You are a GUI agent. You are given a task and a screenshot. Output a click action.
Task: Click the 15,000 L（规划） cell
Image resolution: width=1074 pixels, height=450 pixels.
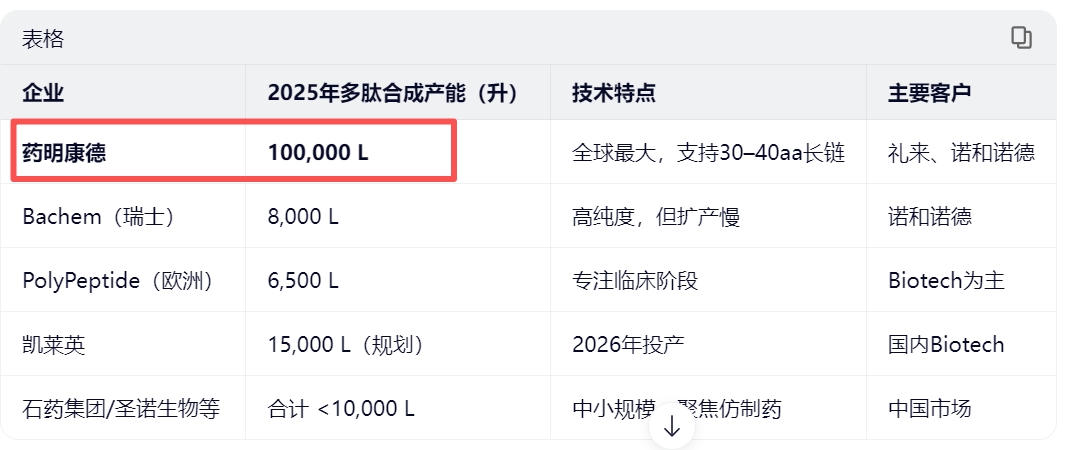[x=347, y=345]
